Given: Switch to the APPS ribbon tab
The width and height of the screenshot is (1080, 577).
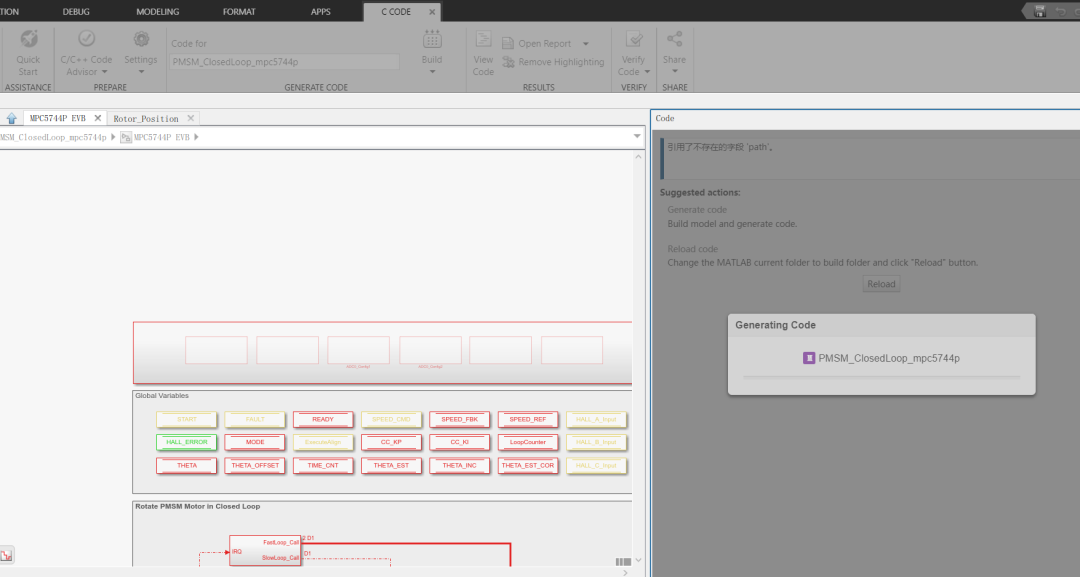Looking at the screenshot, I should tap(320, 12).
